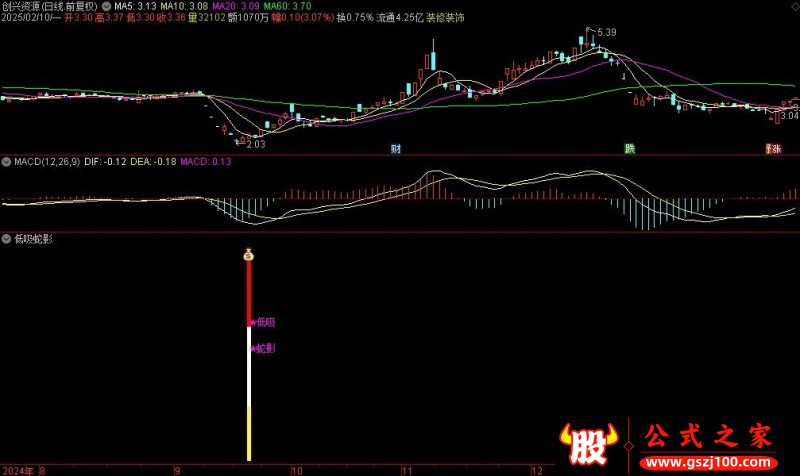
Task: Select month 10 on the time axis
Action: (296, 470)
